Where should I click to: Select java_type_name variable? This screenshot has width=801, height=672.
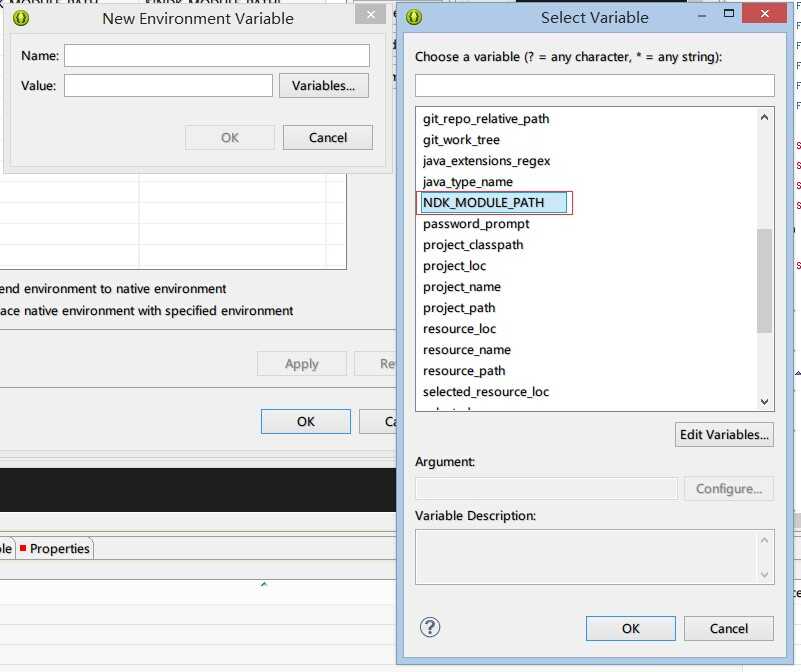[467, 181]
